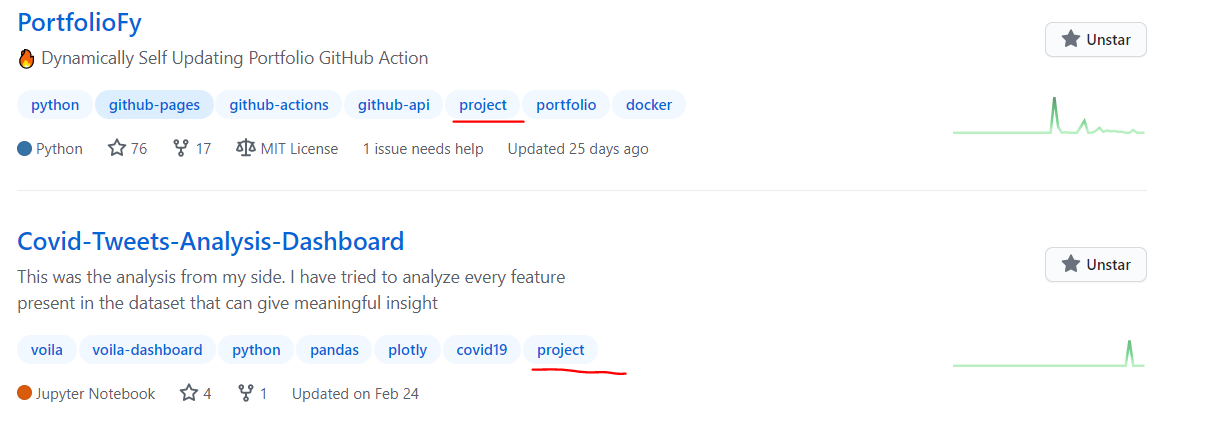Select the github-pages topic tag

click(x=154, y=105)
